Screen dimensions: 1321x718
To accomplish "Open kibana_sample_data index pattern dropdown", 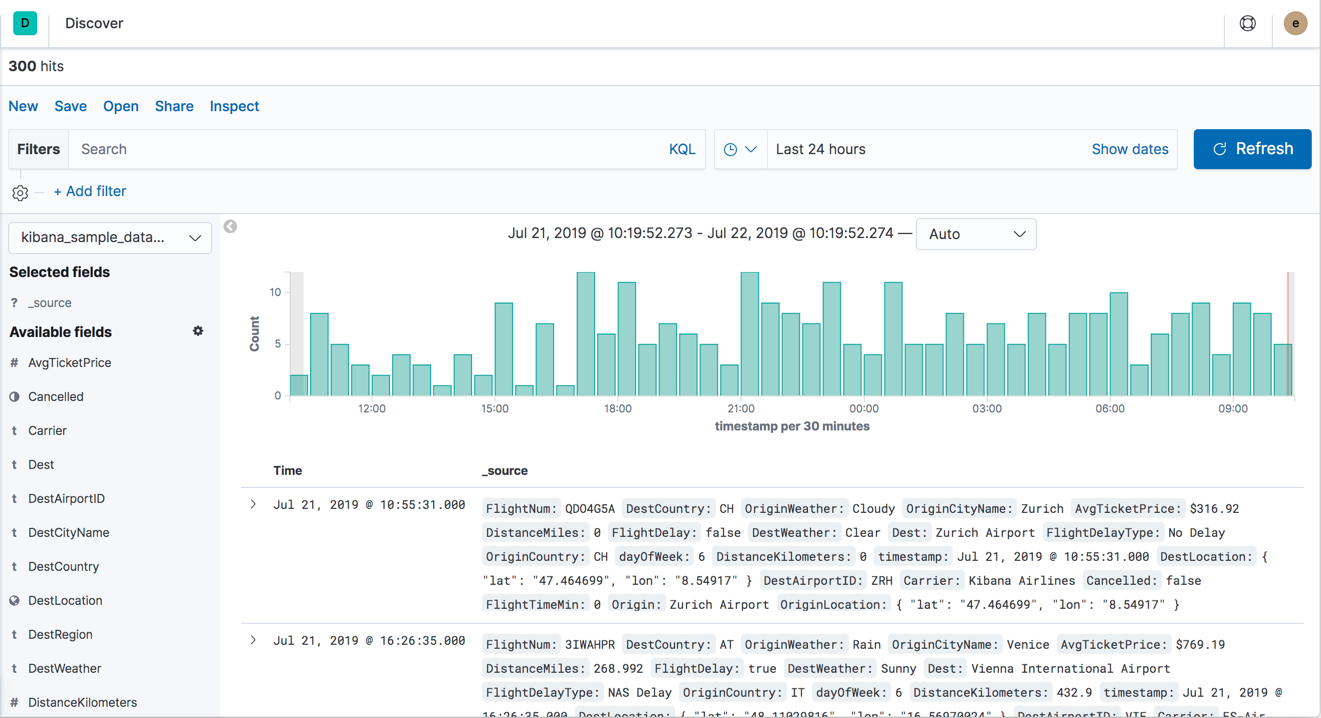I will click(x=110, y=238).
